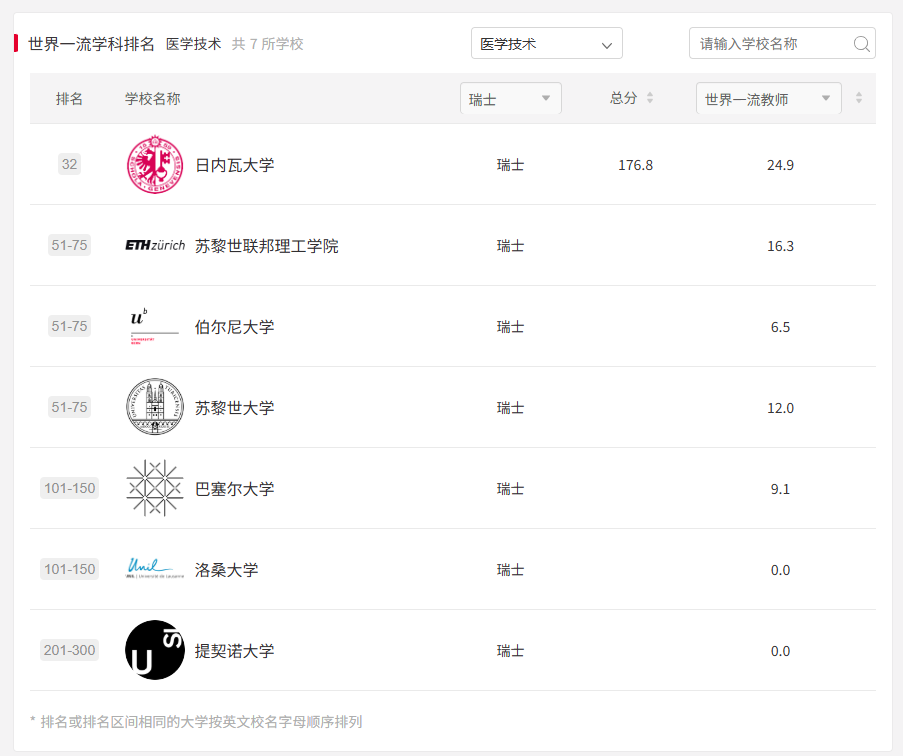Click University of Zurich seal logo
Screen dimensions: 903x756
coord(155,407)
